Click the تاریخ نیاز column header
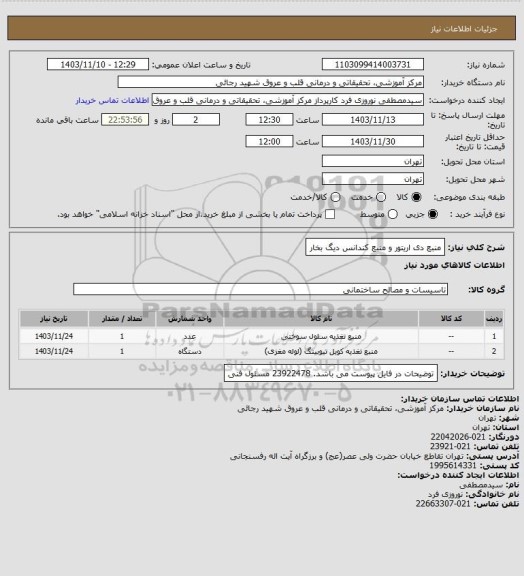The image size is (524, 576). click(54, 319)
